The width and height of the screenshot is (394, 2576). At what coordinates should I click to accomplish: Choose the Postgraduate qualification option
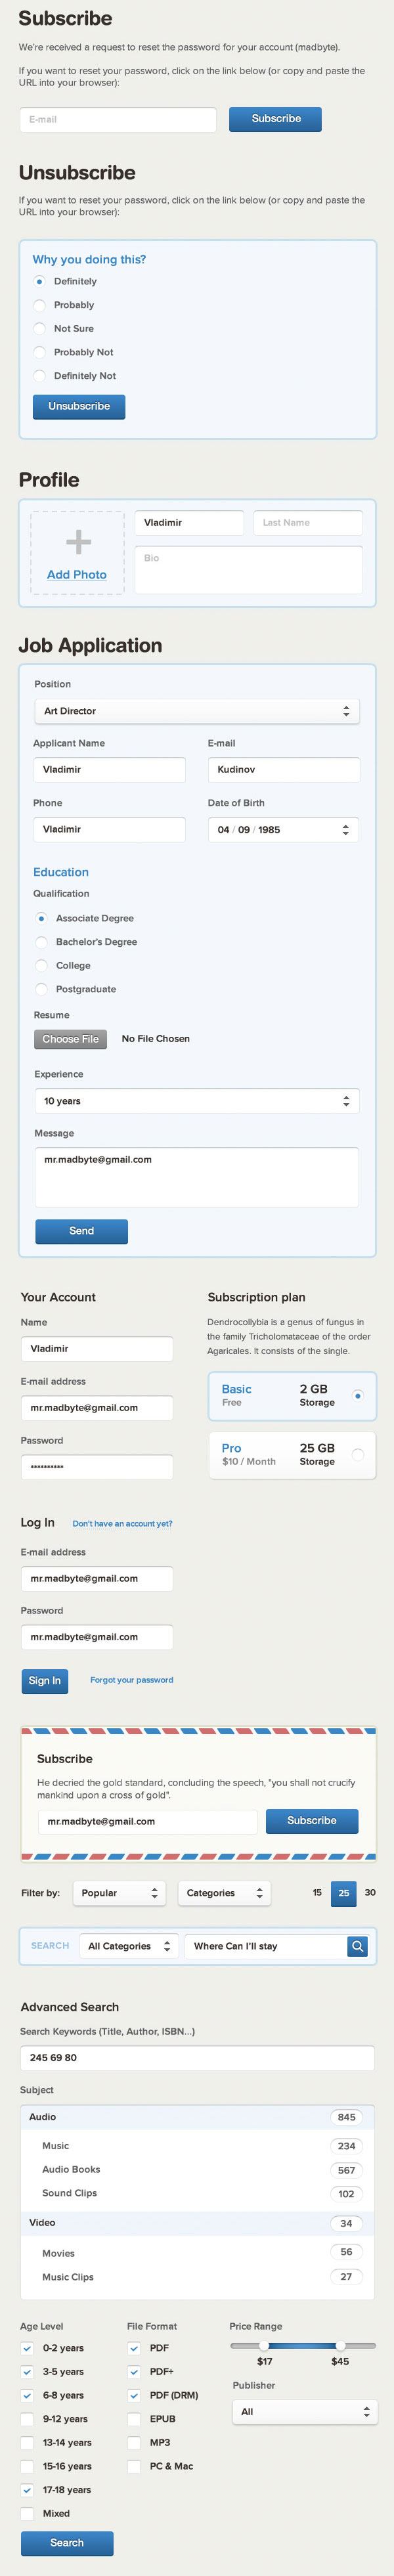[41, 989]
